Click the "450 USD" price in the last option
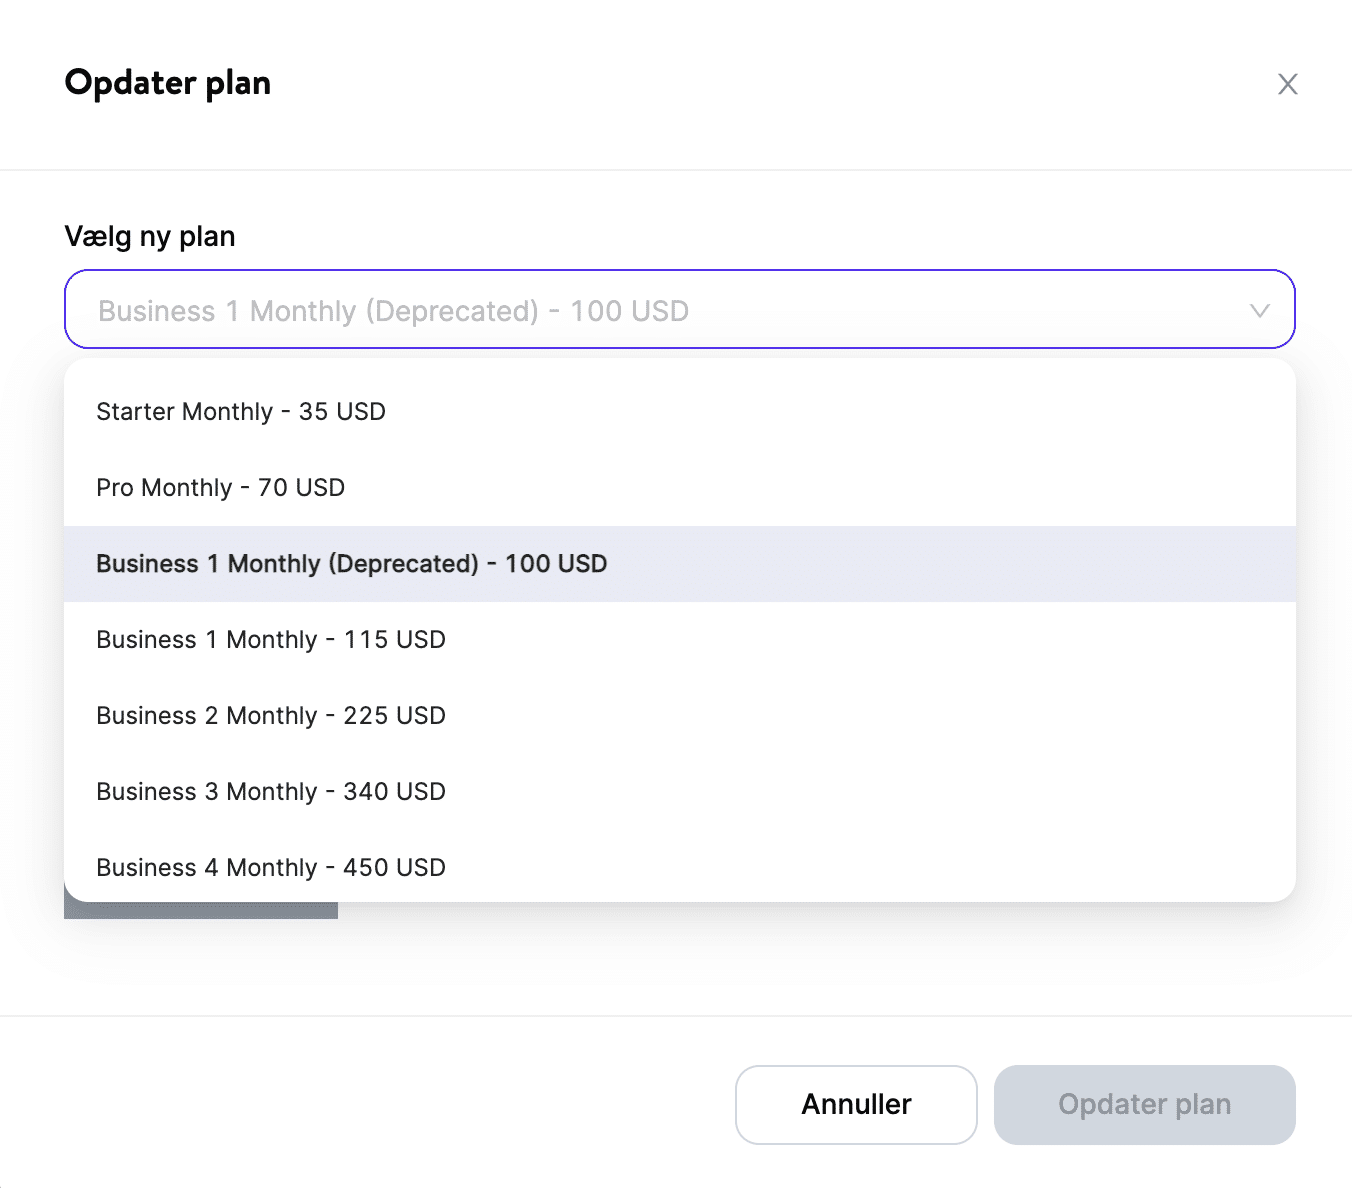 pos(394,868)
